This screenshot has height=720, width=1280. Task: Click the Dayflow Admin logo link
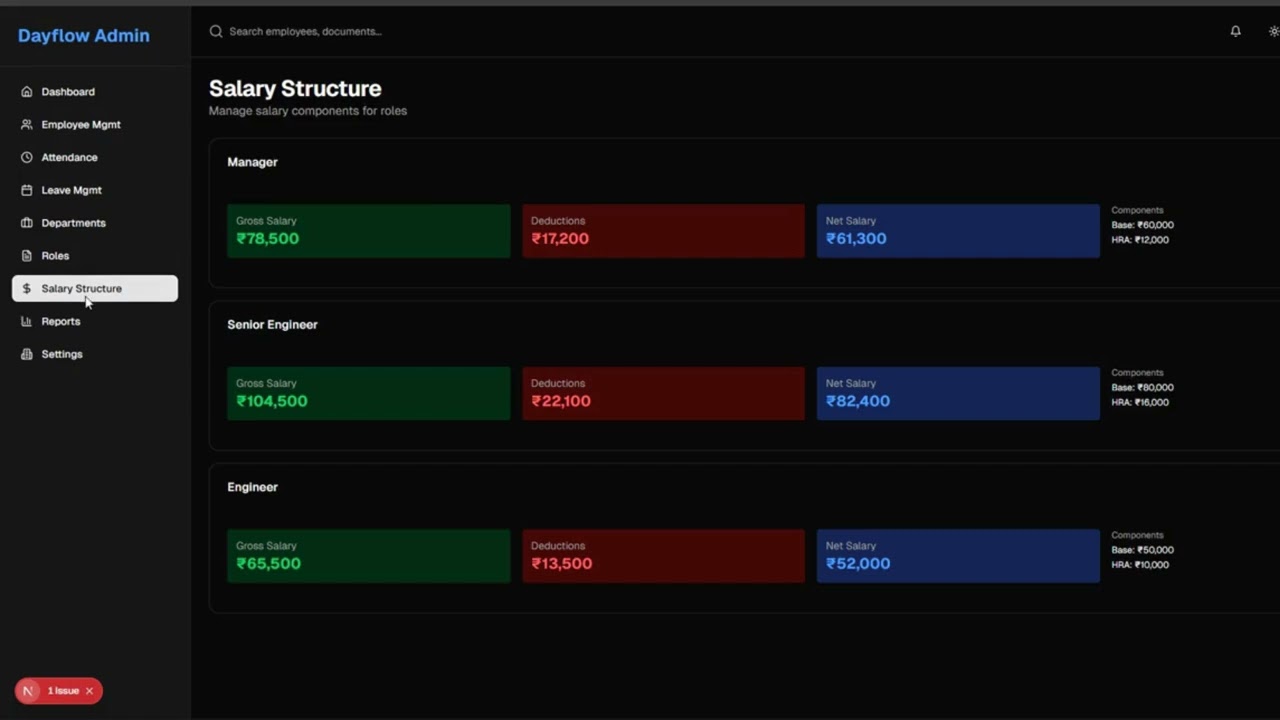tap(84, 36)
